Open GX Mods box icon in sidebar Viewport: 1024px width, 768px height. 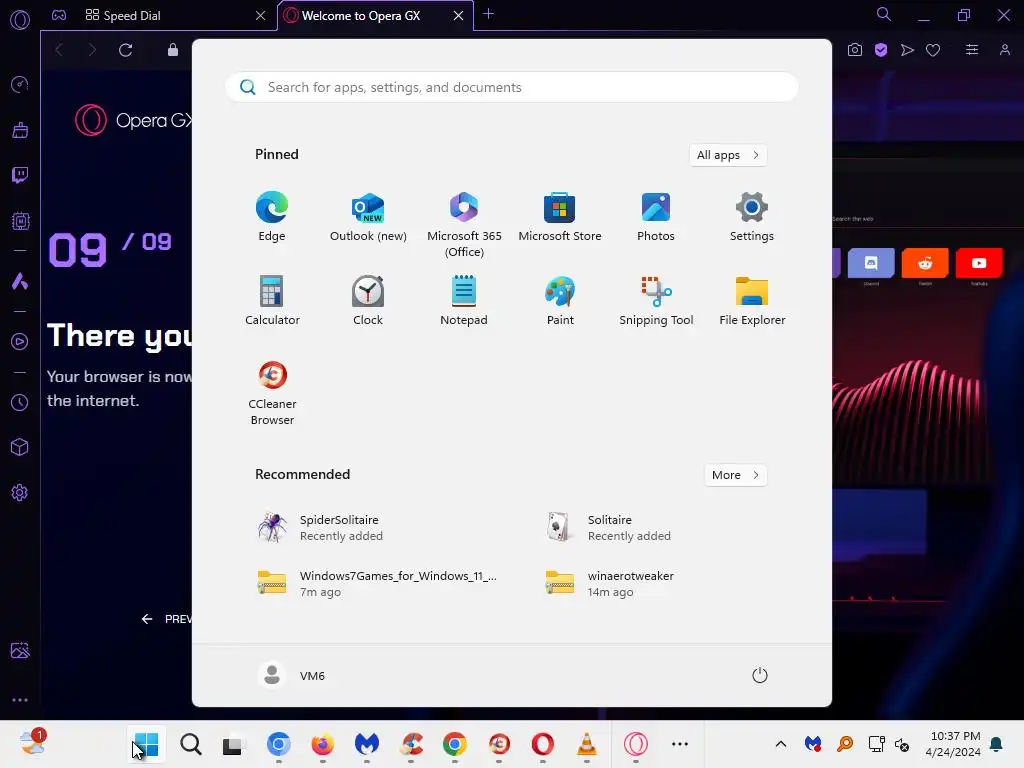click(x=20, y=221)
